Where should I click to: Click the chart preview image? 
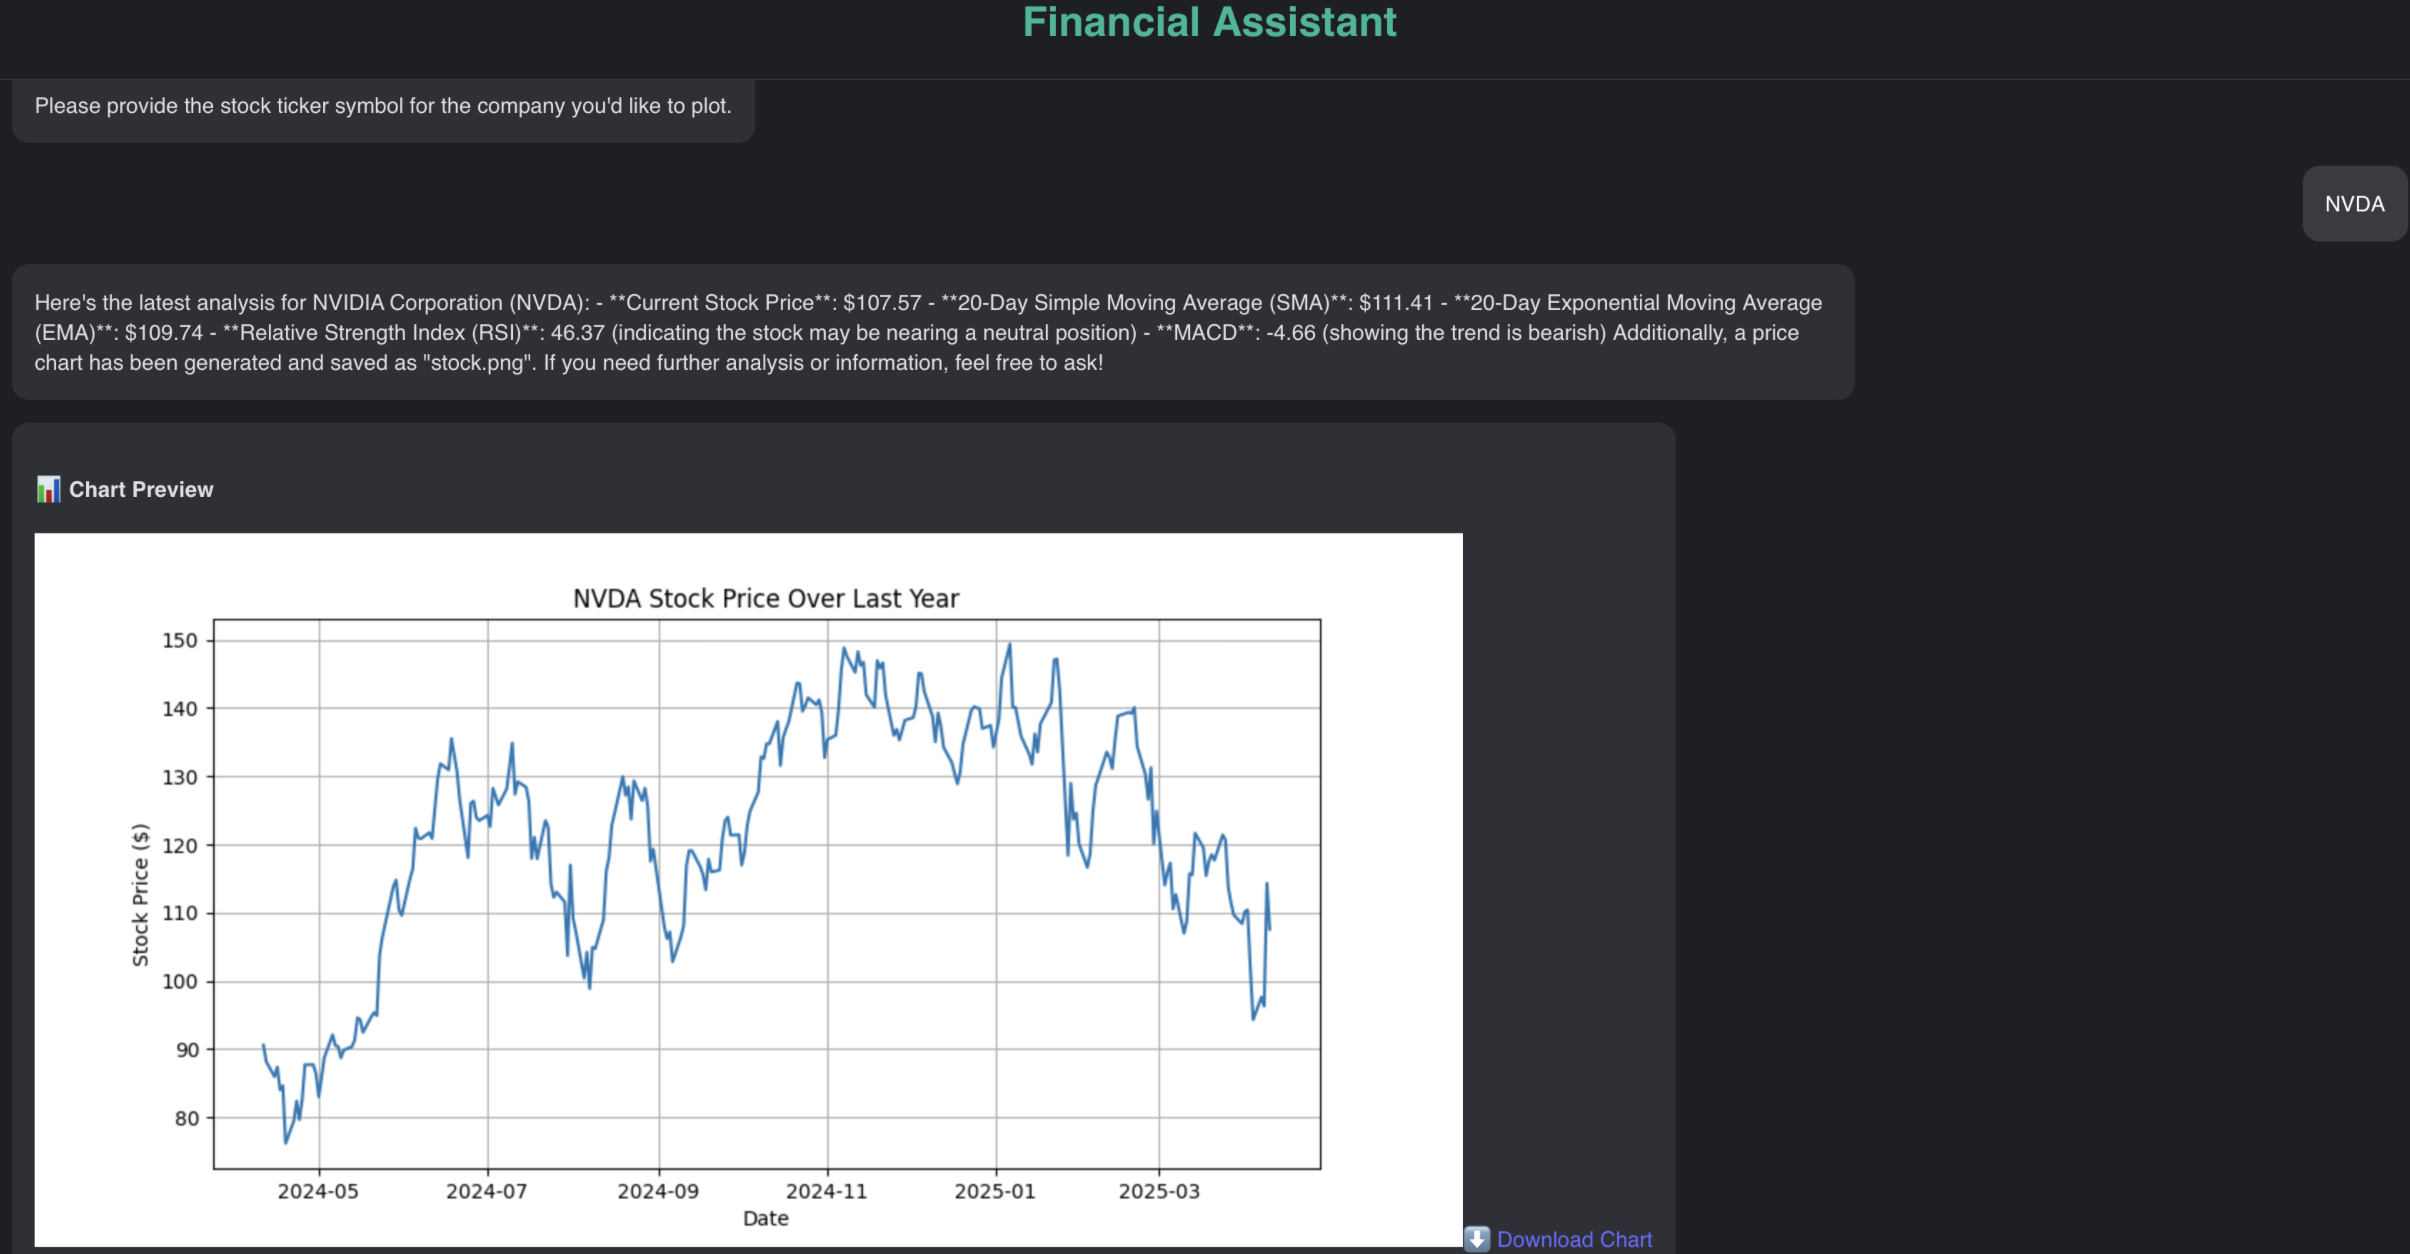pos(748,890)
